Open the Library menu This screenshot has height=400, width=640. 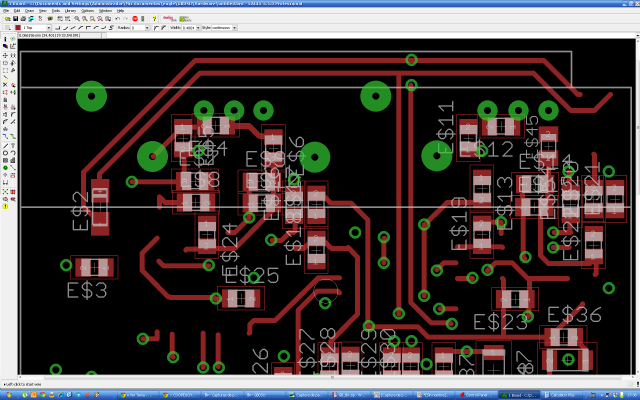click(68, 10)
